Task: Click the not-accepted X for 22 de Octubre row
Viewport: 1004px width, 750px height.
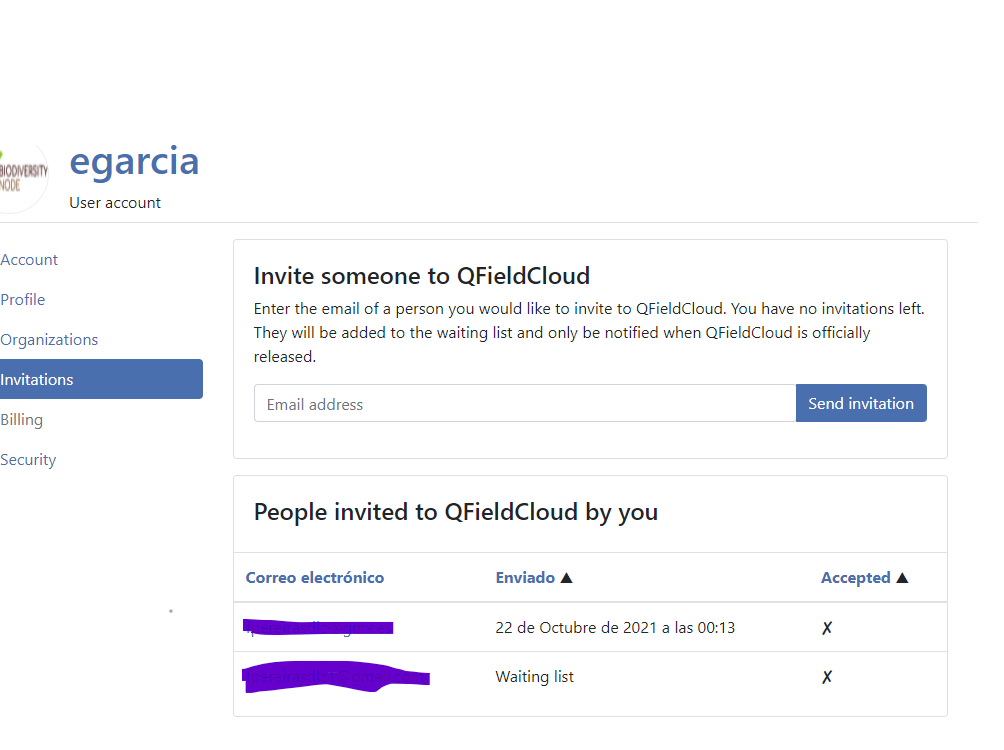Action: coord(827,628)
